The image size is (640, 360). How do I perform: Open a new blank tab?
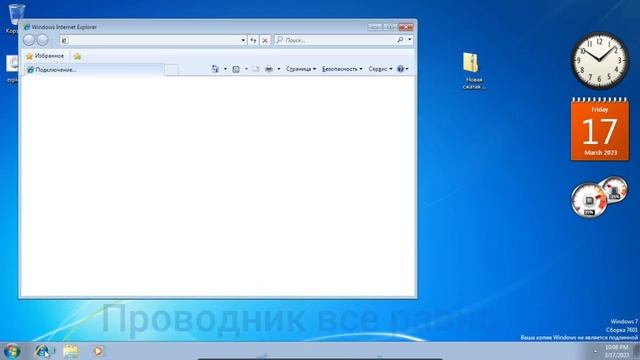[171, 70]
